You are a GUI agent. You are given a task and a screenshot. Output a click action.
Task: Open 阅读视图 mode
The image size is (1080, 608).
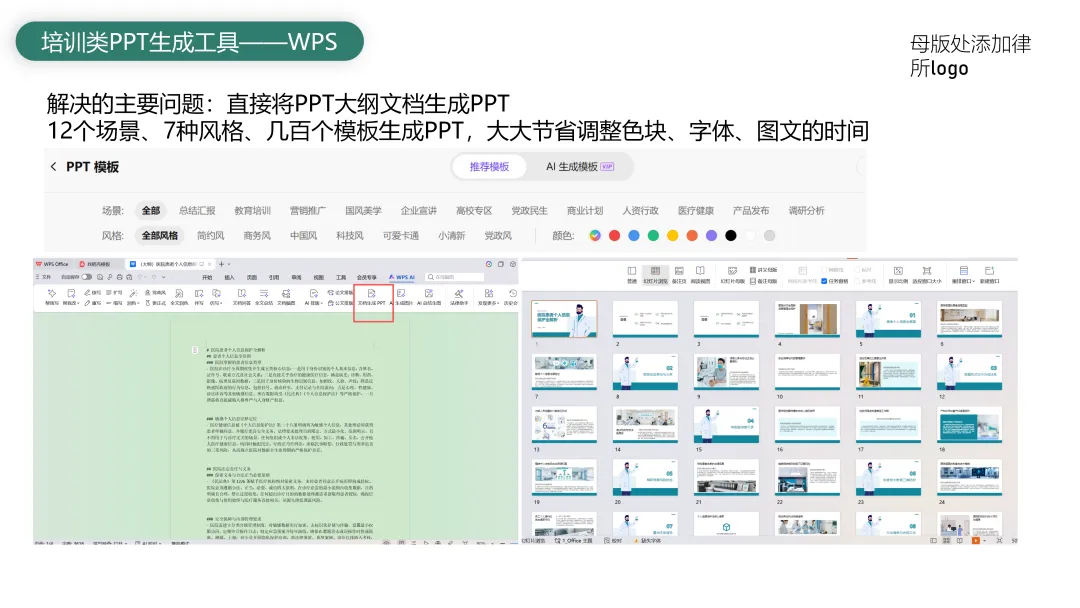pos(700,275)
